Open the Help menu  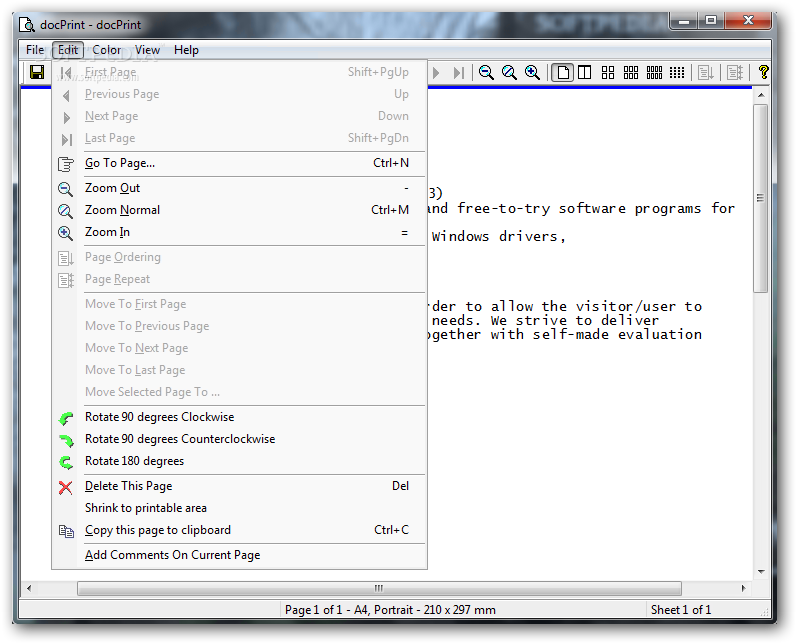coord(186,50)
